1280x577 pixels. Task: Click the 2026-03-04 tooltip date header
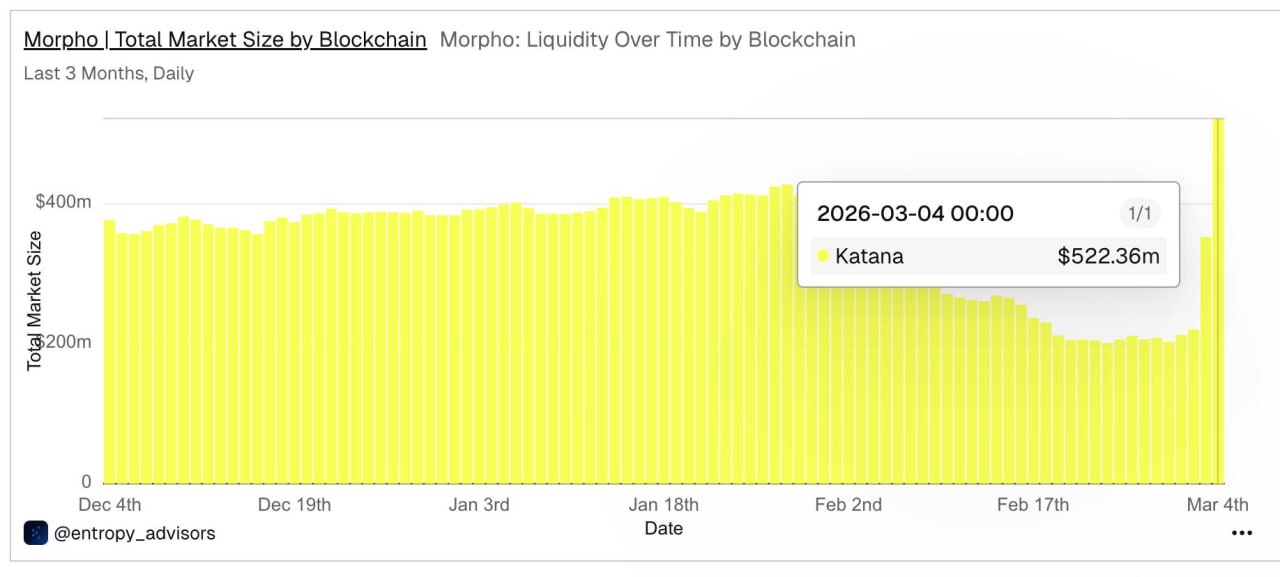tap(915, 213)
